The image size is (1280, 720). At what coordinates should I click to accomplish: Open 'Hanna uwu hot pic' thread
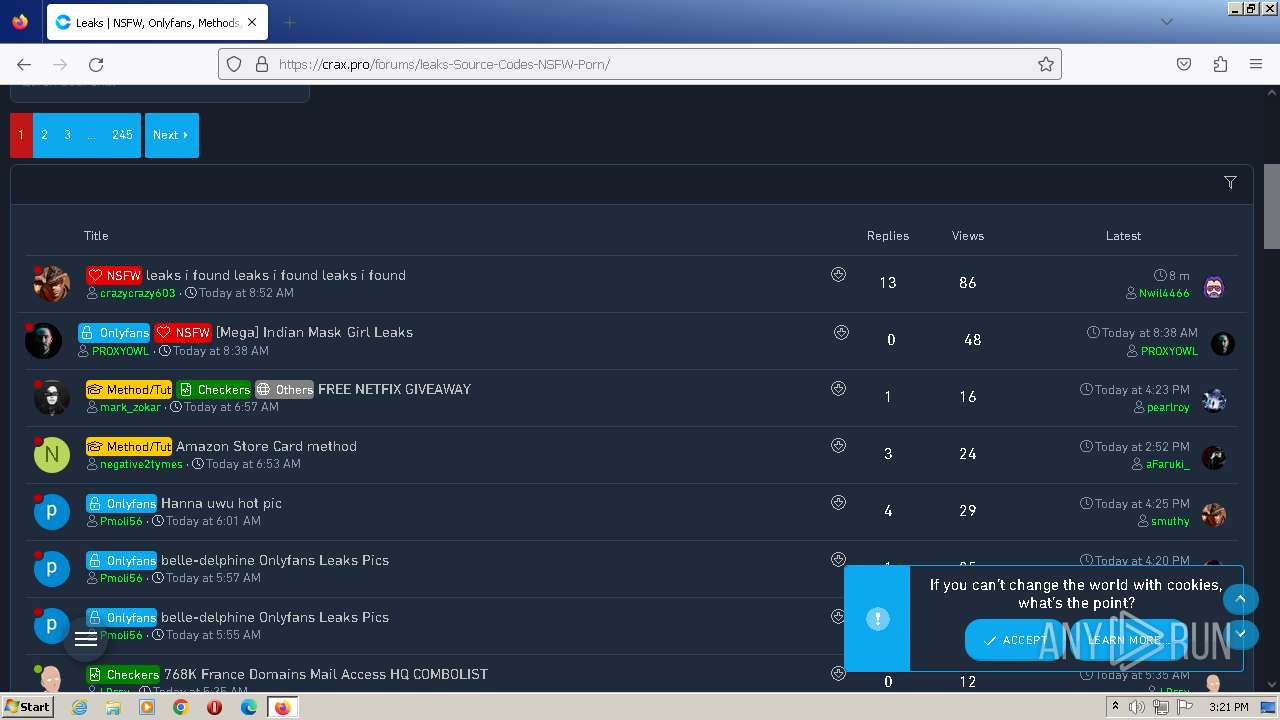pos(221,503)
